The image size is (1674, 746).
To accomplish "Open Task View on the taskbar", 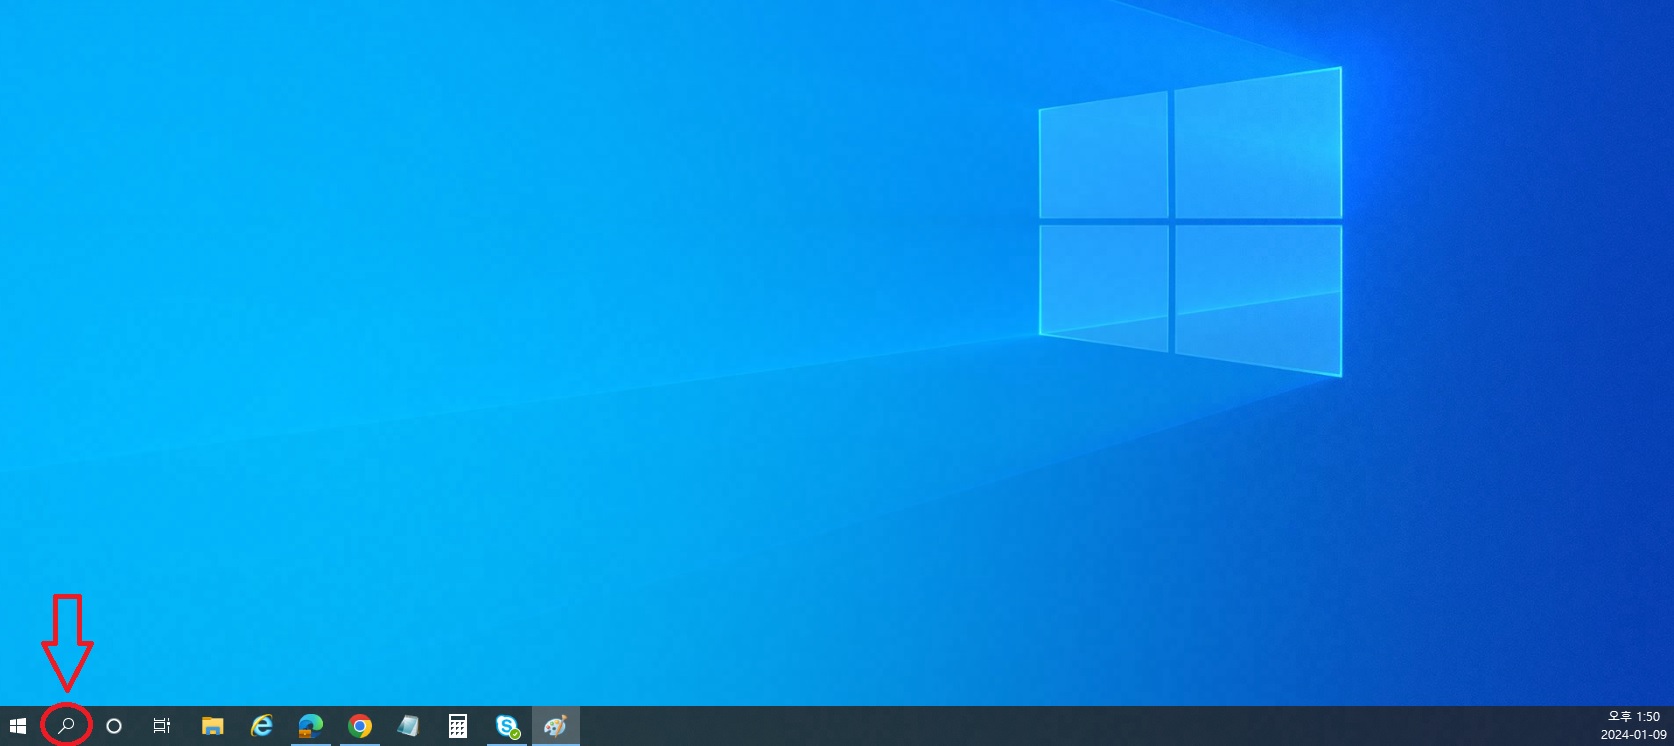I will pyautogui.click(x=162, y=726).
